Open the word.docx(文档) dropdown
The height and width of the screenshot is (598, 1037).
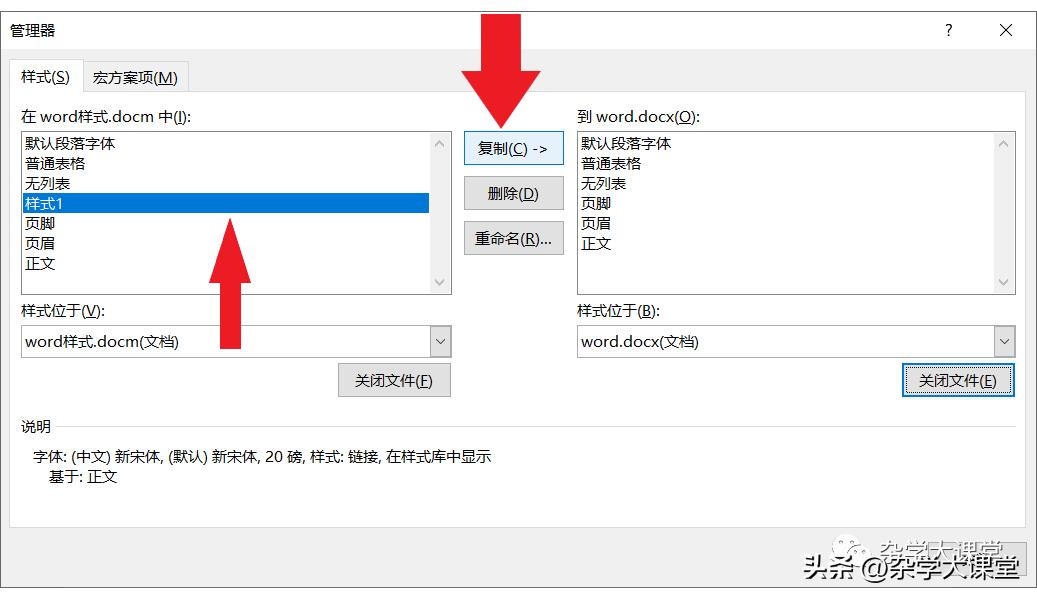pos(1004,341)
